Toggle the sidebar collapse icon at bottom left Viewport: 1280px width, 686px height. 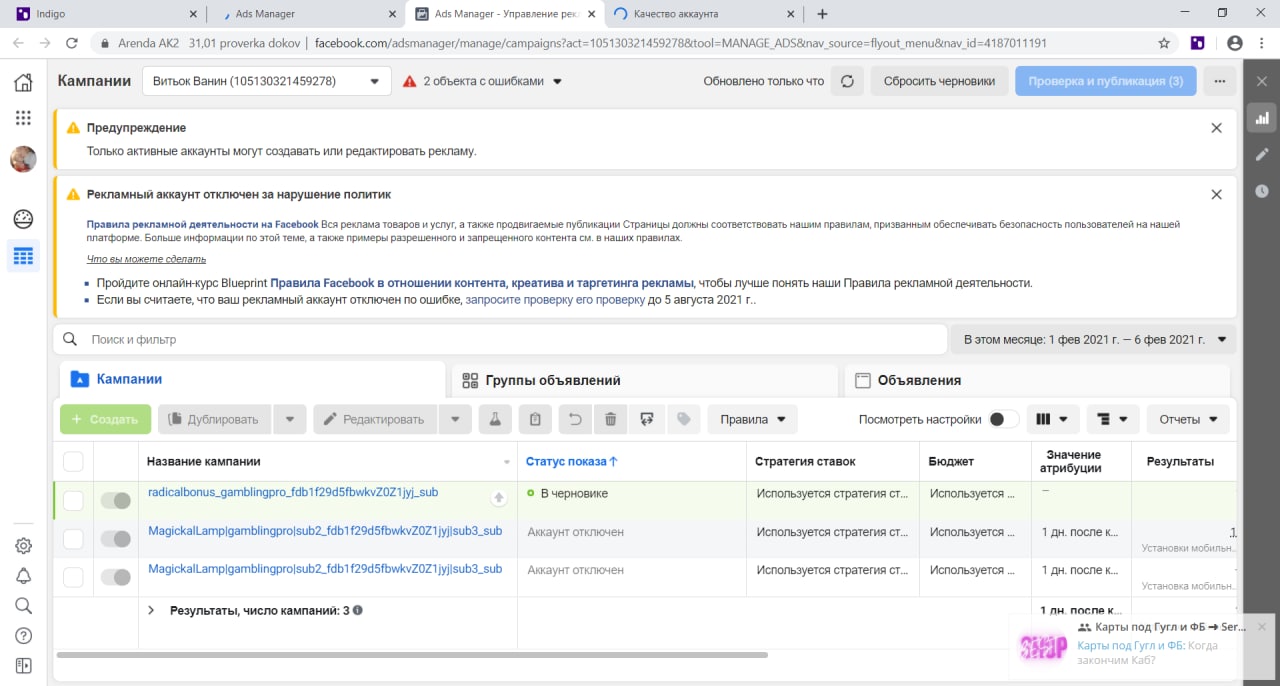(x=23, y=666)
